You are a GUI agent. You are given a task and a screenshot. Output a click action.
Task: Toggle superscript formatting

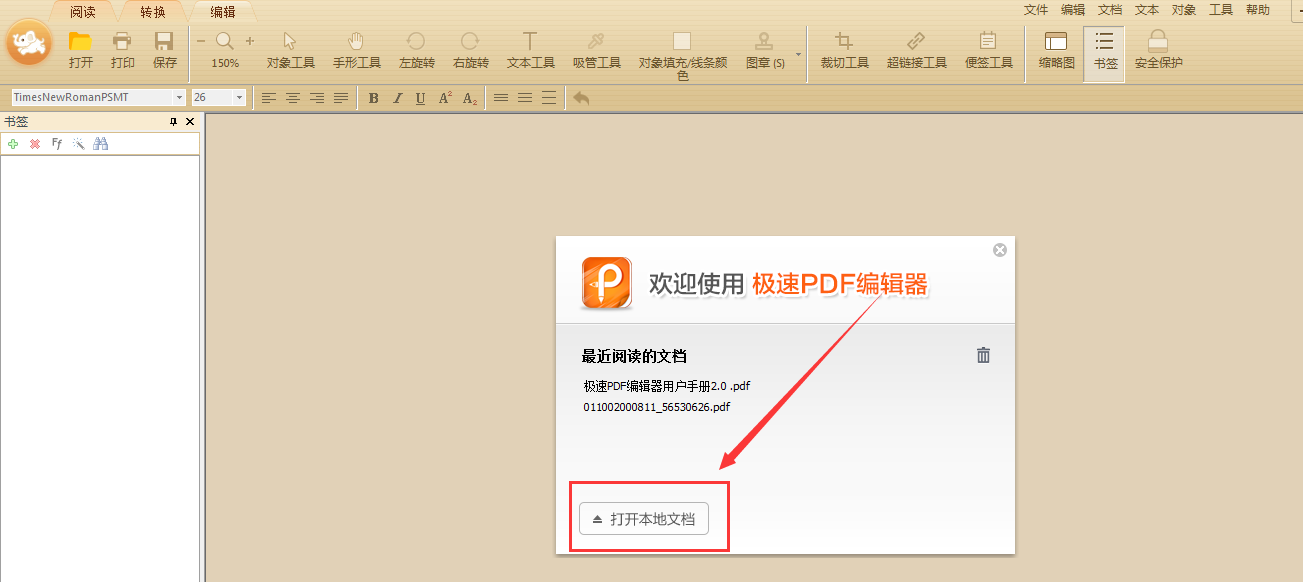(x=445, y=98)
